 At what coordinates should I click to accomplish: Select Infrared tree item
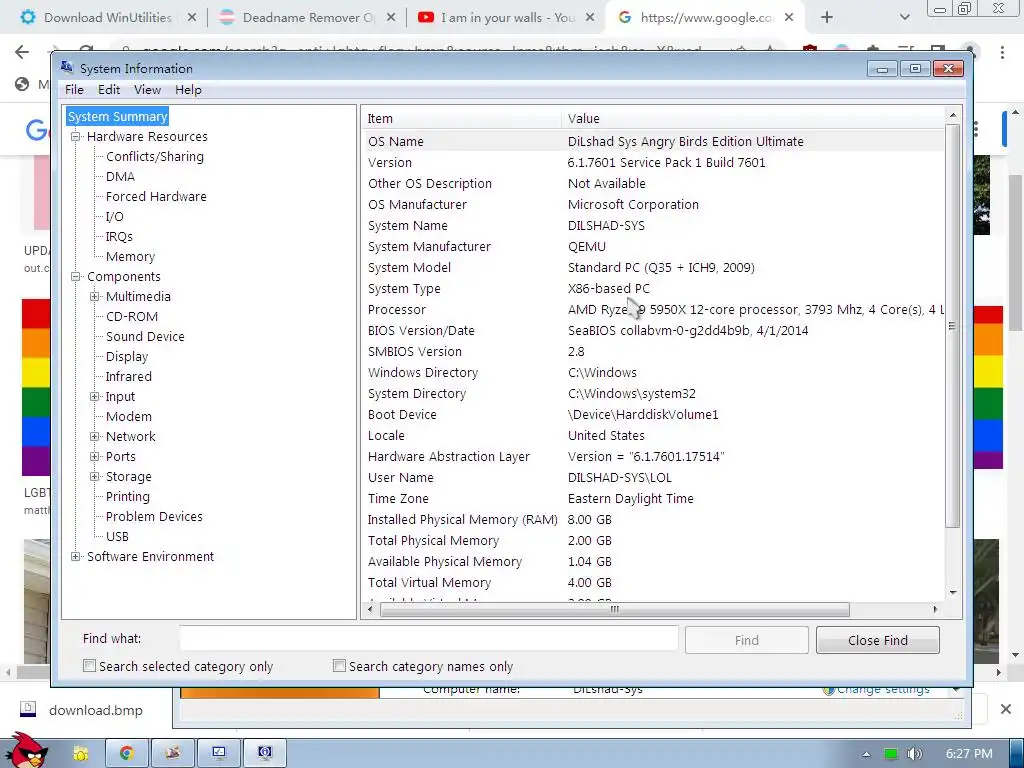129,377
